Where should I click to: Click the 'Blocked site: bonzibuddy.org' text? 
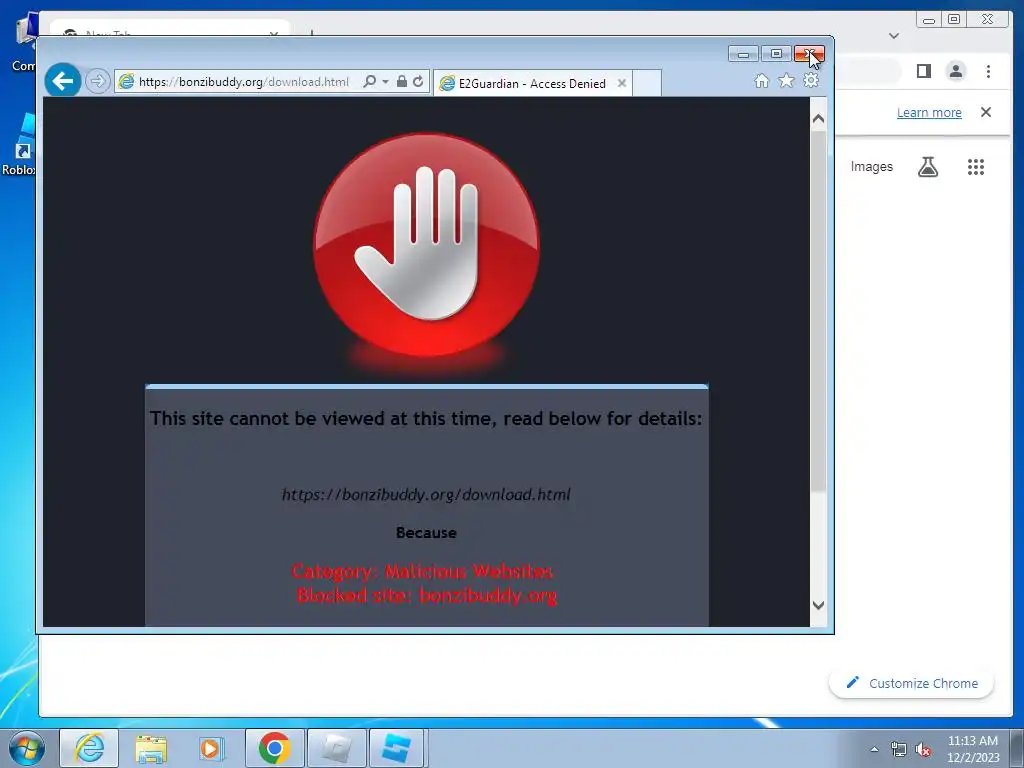(x=426, y=596)
